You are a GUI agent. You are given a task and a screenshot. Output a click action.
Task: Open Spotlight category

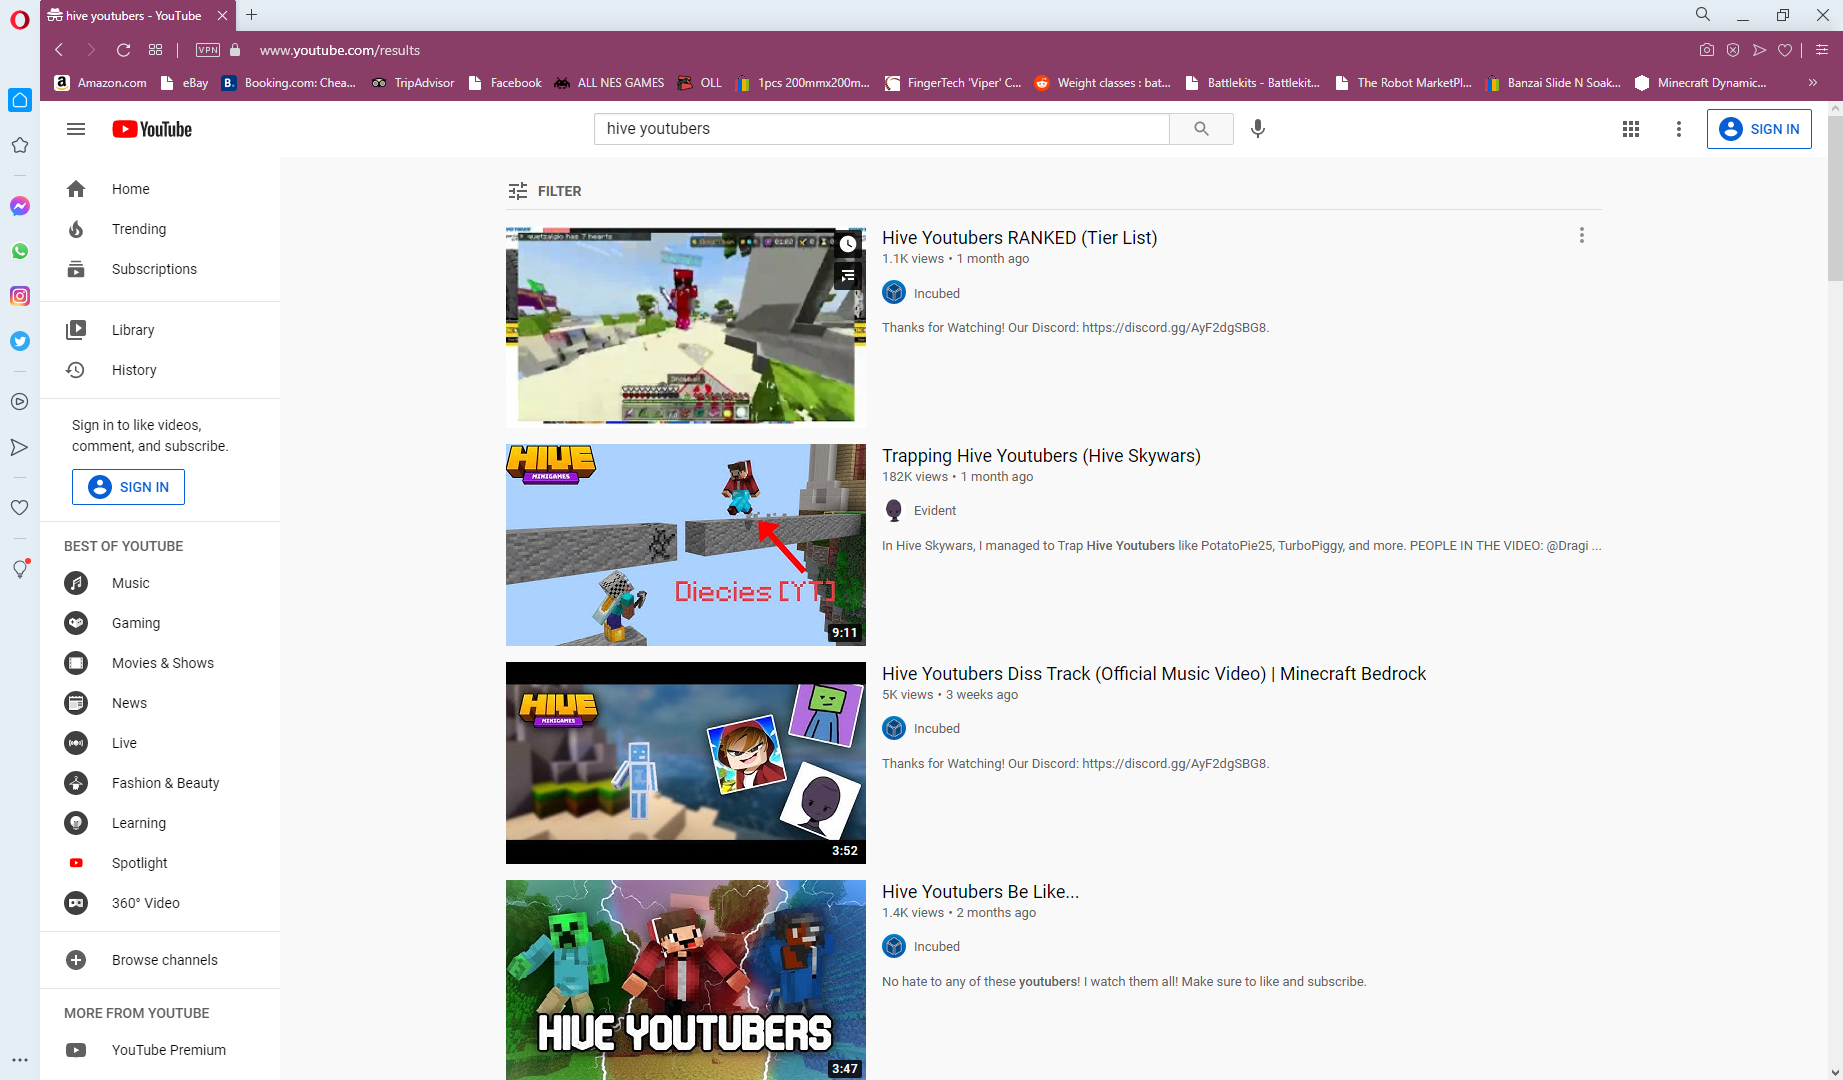(160, 863)
